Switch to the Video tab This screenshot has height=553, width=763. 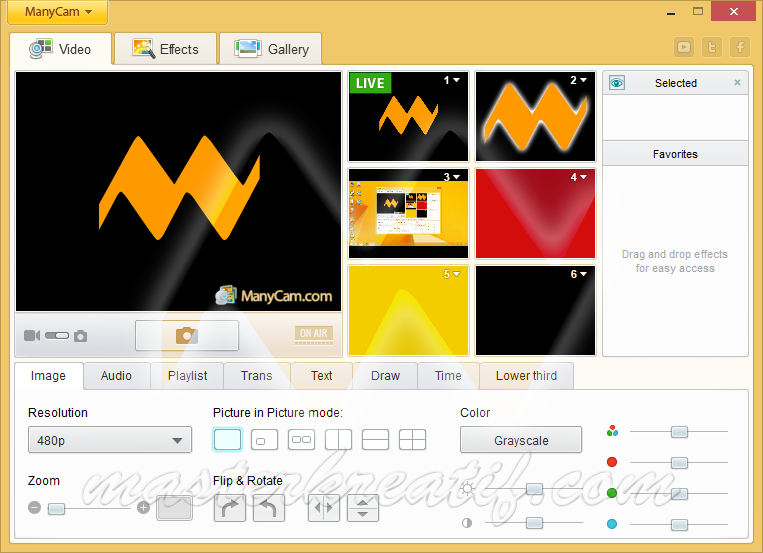click(61, 49)
